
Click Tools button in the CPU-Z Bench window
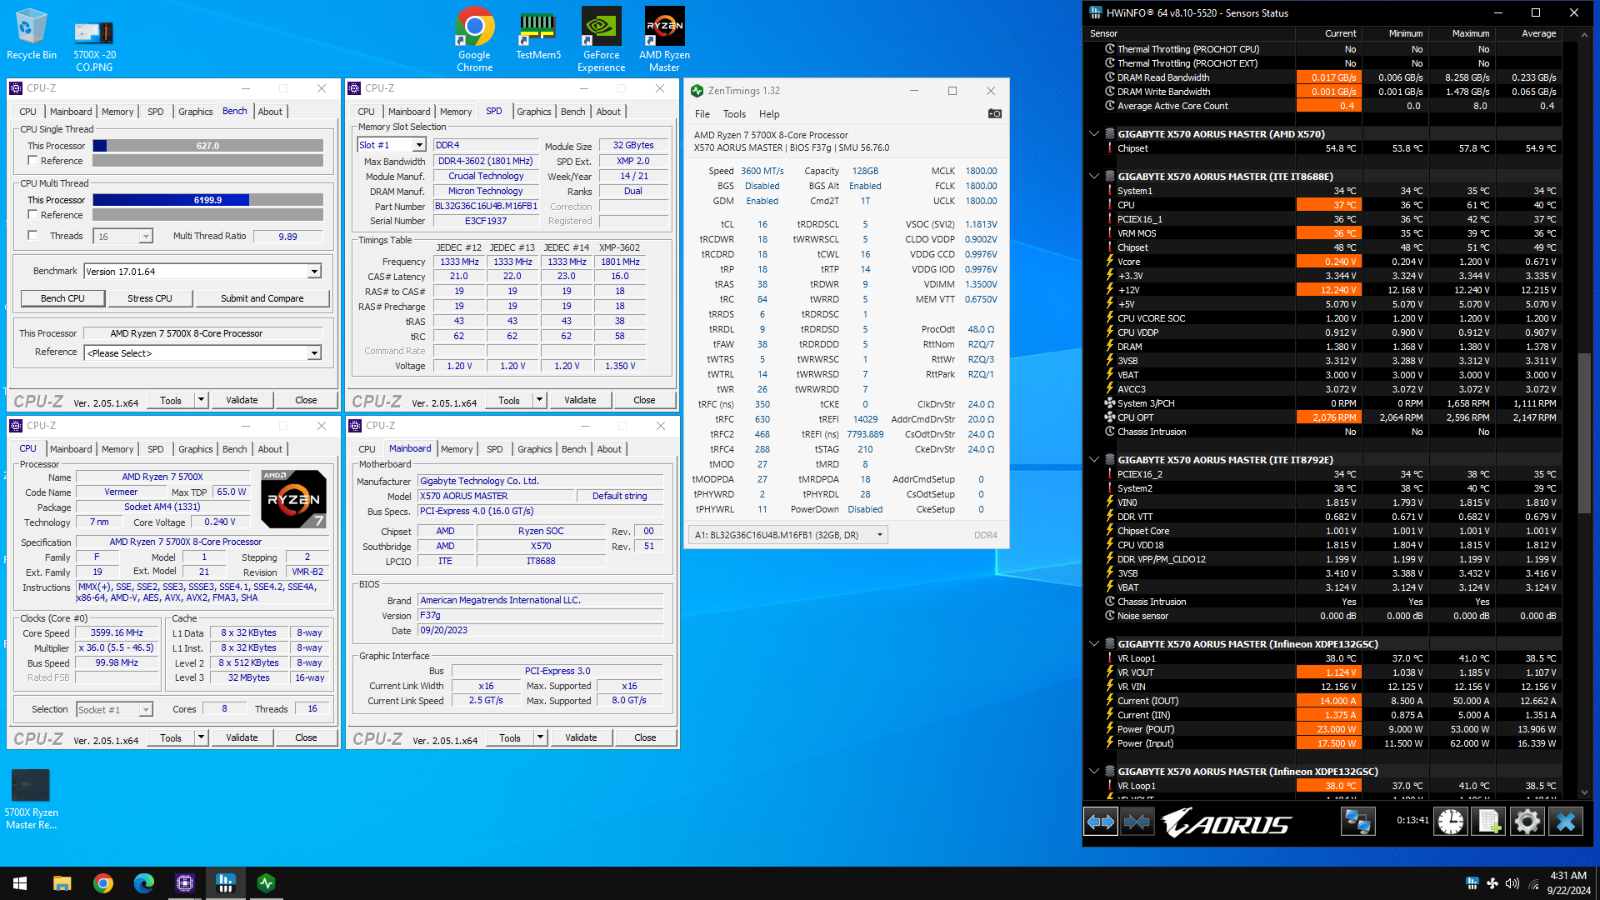(x=171, y=400)
